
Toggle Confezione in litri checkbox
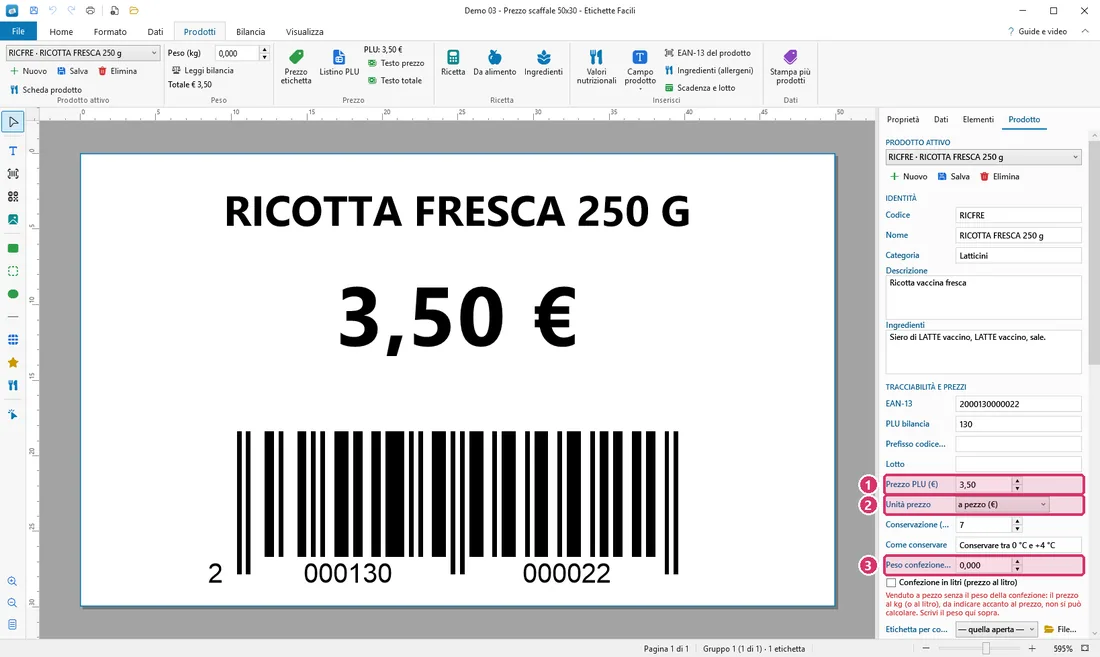891,583
